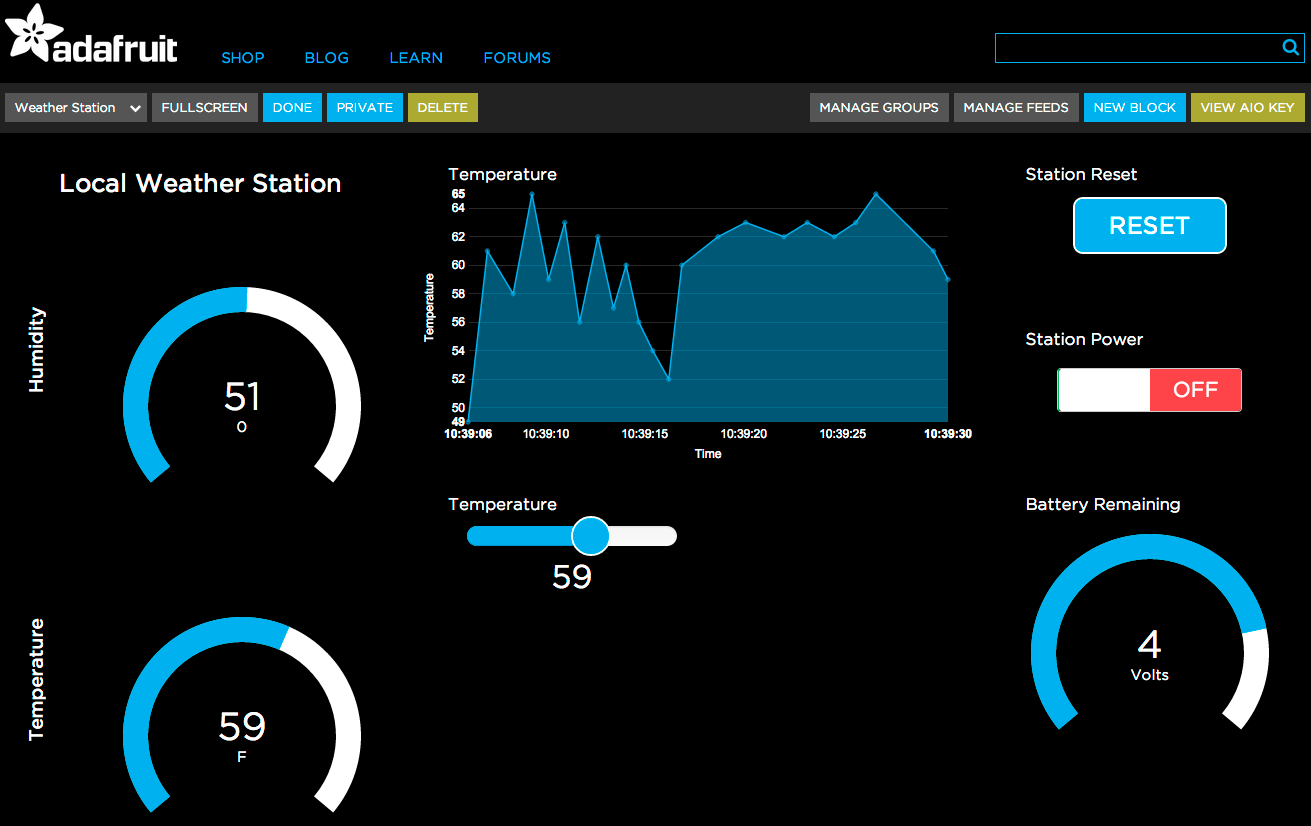
Task: Toggle the PRIVATE setting button
Action: [x=365, y=108]
